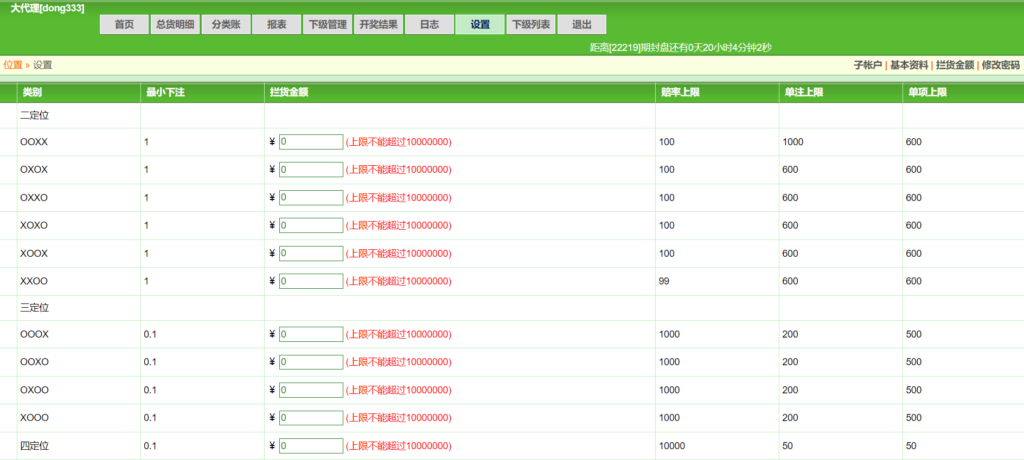1024x460 pixels.
Task: Select the 下级管理 menu tab
Action: coord(327,25)
